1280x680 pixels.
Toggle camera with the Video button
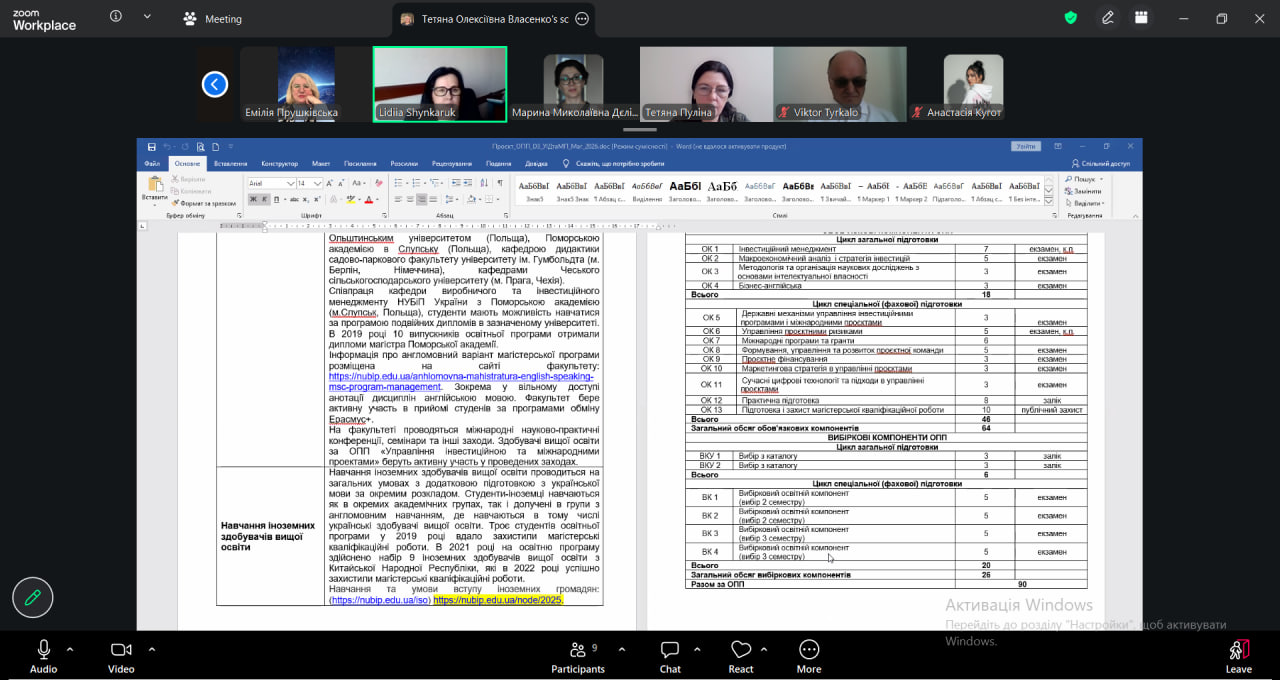coord(121,656)
